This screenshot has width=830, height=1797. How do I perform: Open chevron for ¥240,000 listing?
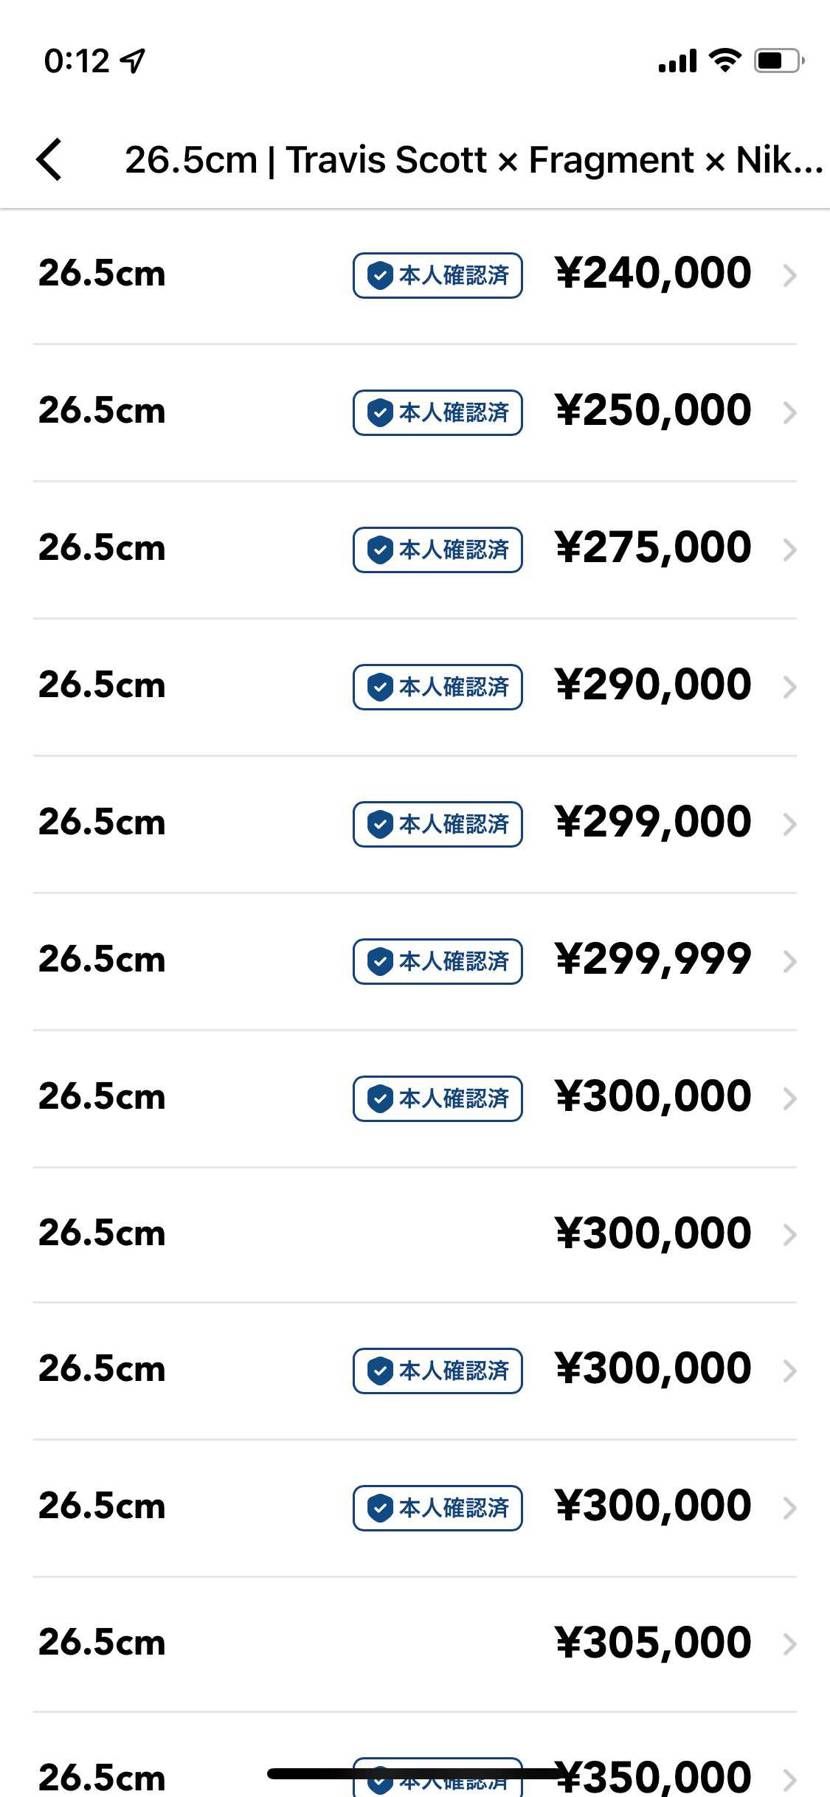coord(789,275)
